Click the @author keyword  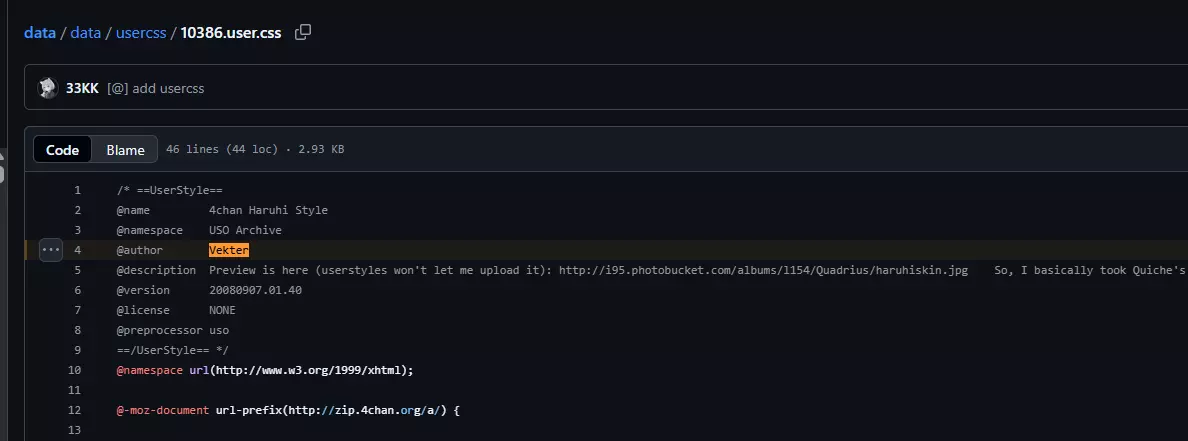(139, 250)
